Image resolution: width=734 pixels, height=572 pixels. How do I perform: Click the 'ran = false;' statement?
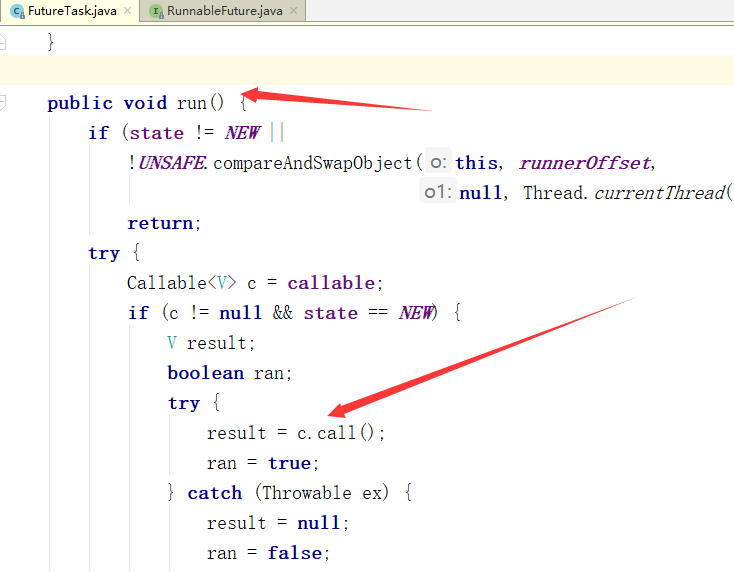click(x=269, y=553)
